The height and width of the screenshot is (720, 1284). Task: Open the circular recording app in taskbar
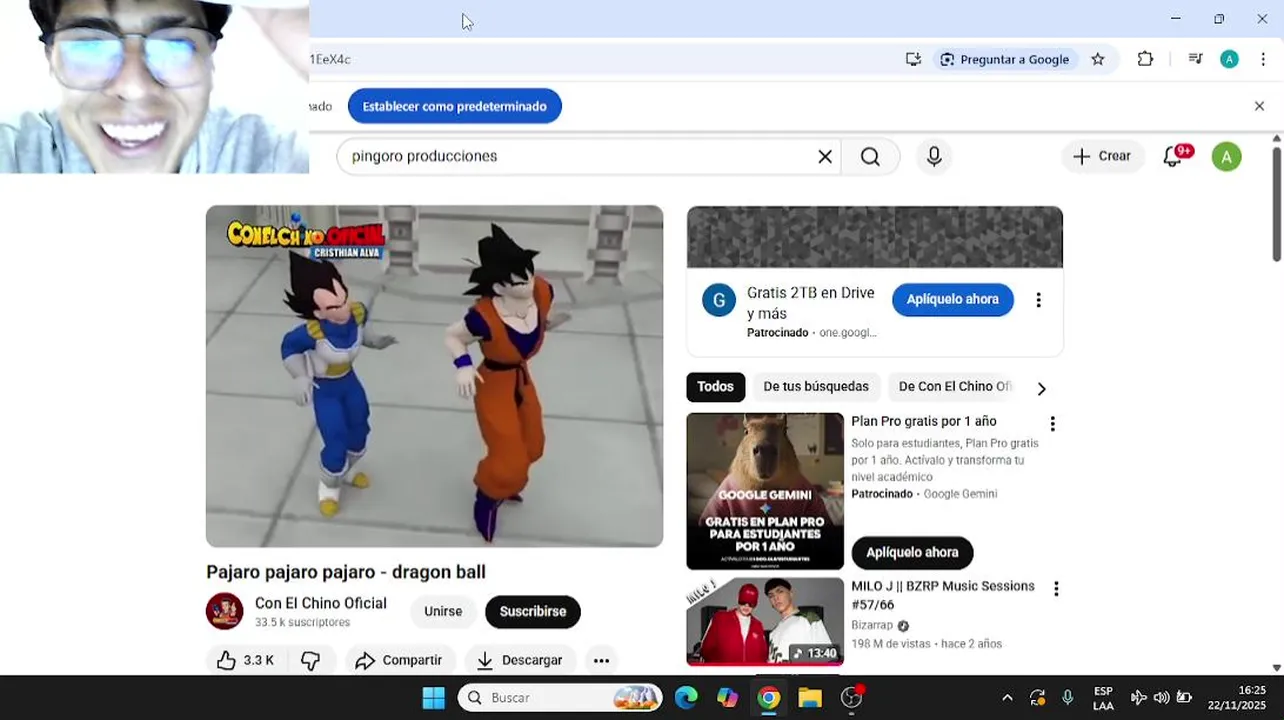(852, 697)
